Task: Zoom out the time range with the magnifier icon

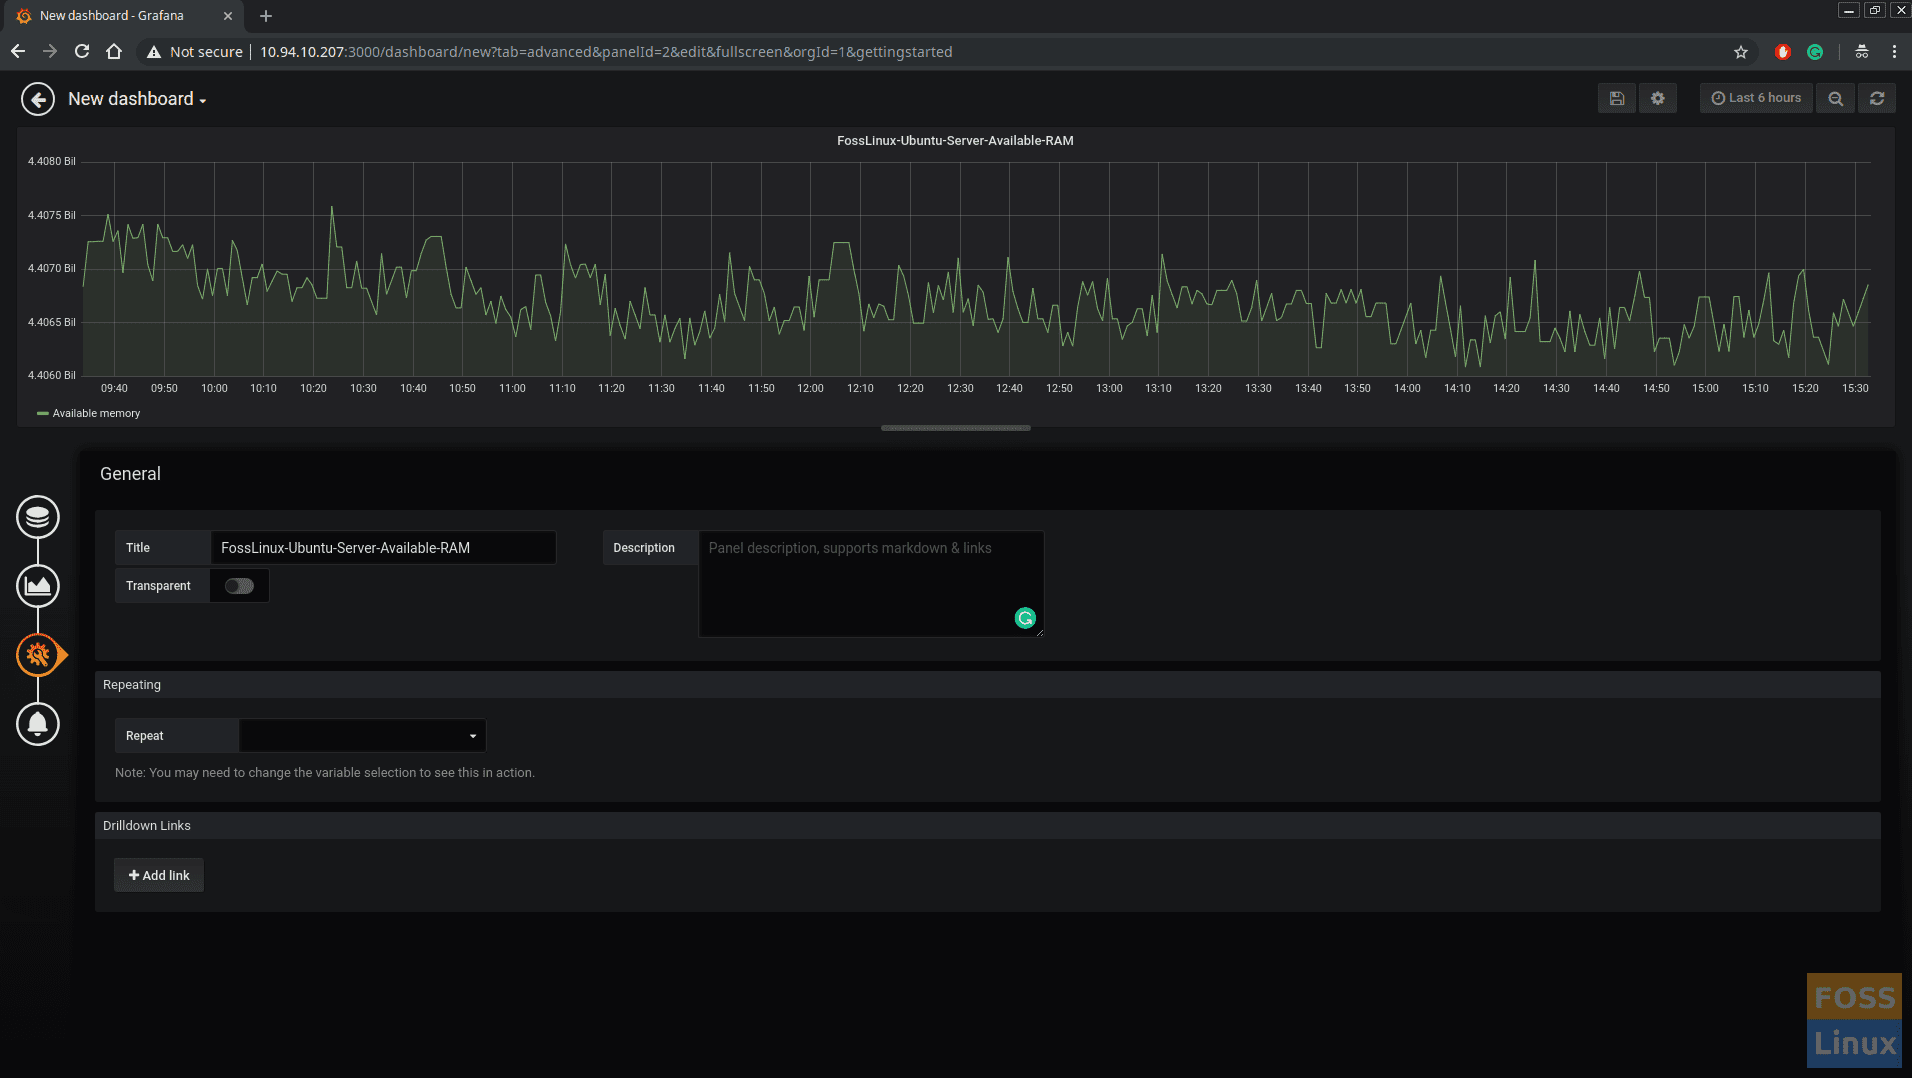Action: (x=1836, y=98)
